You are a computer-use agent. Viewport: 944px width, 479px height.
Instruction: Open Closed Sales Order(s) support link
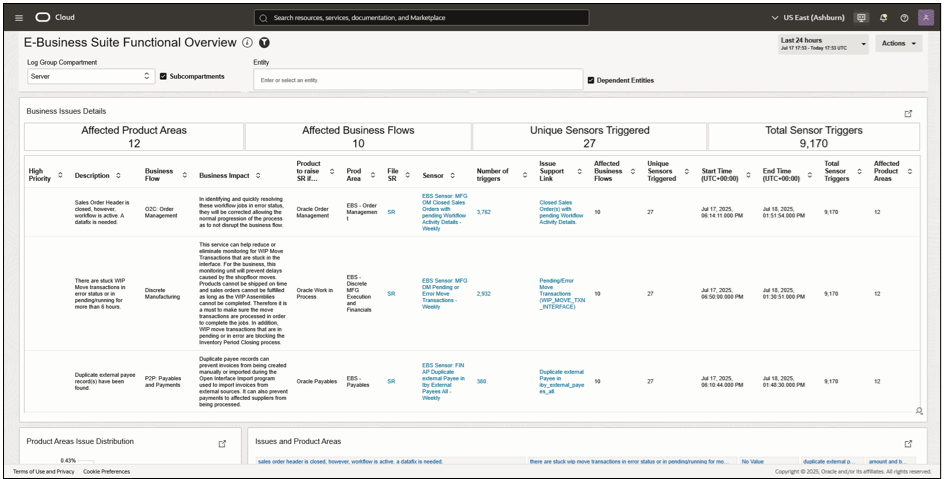coord(561,212)
